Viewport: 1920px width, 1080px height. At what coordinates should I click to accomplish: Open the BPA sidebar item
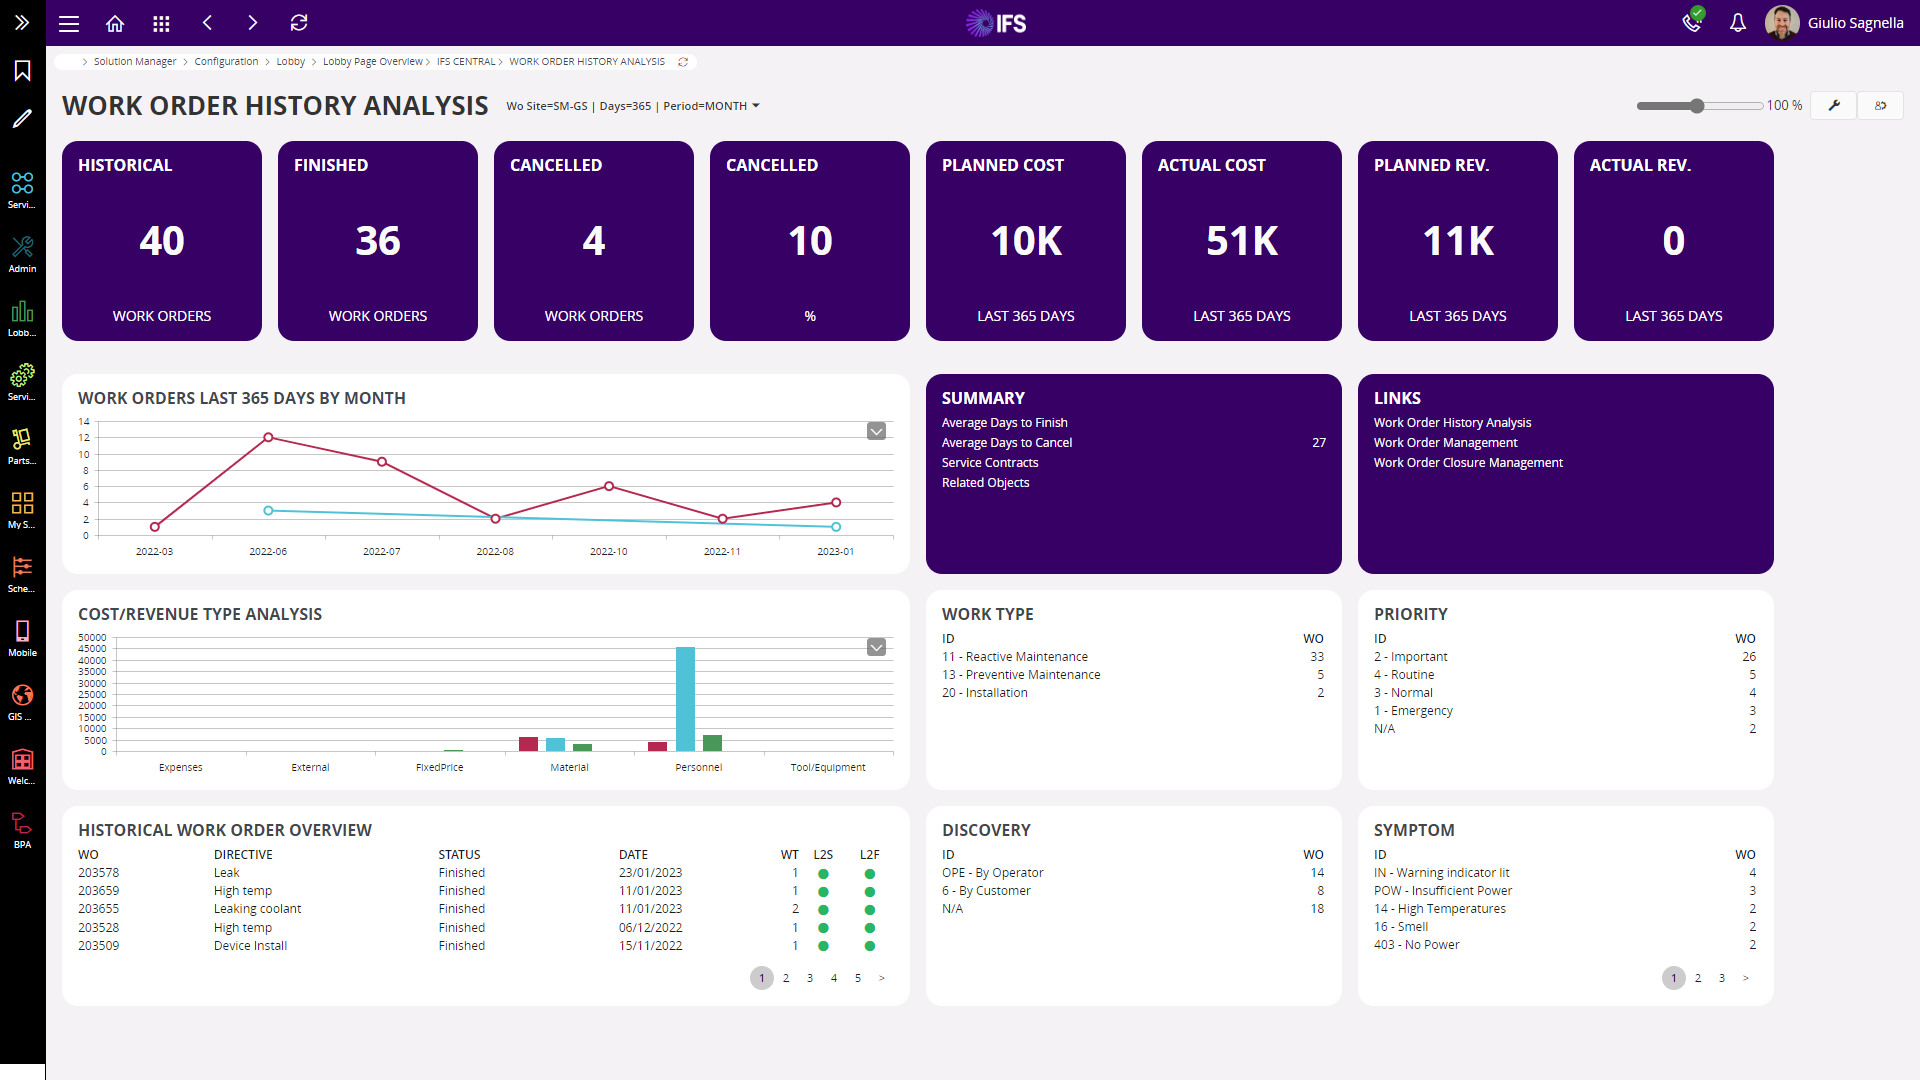click(22, 830)
